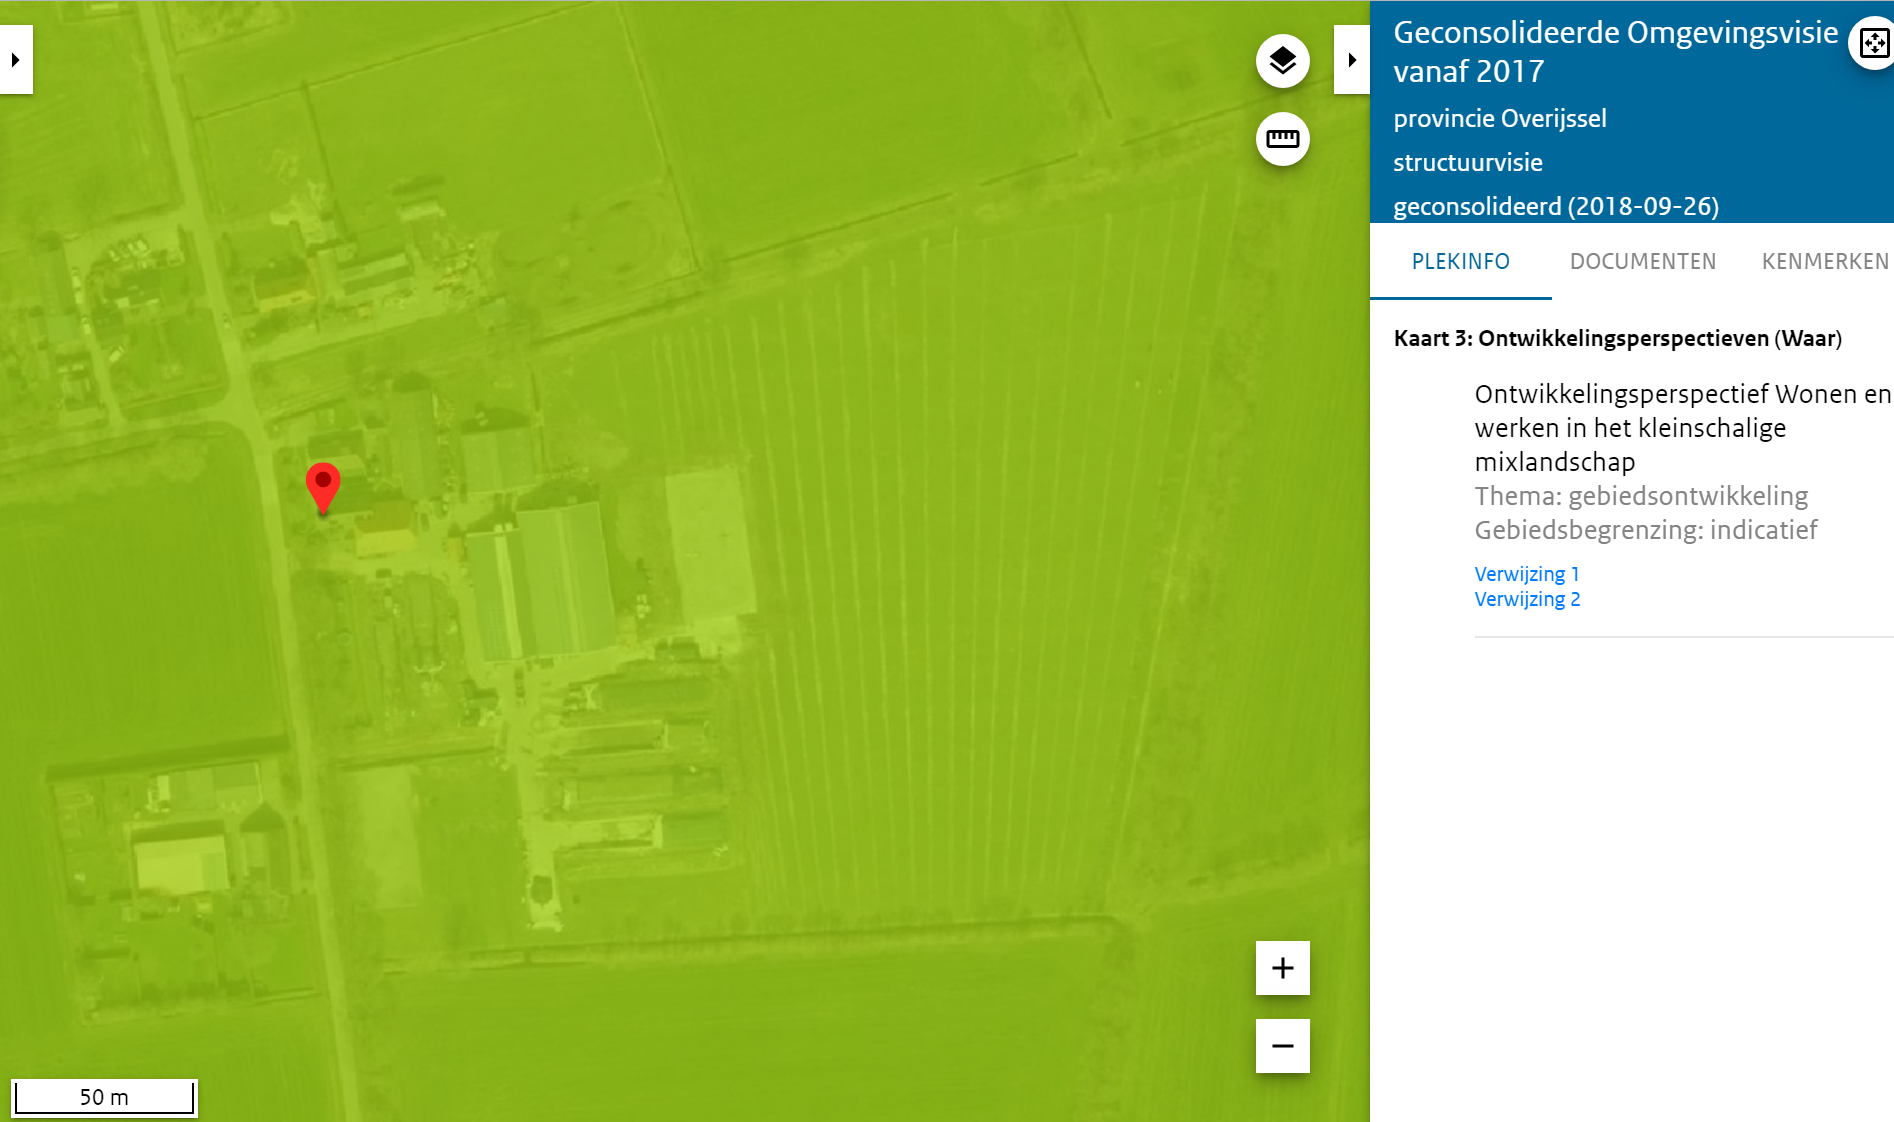Click the fit-to-plan-extent icon
1894x1122 pixels.
(1873, 43)
